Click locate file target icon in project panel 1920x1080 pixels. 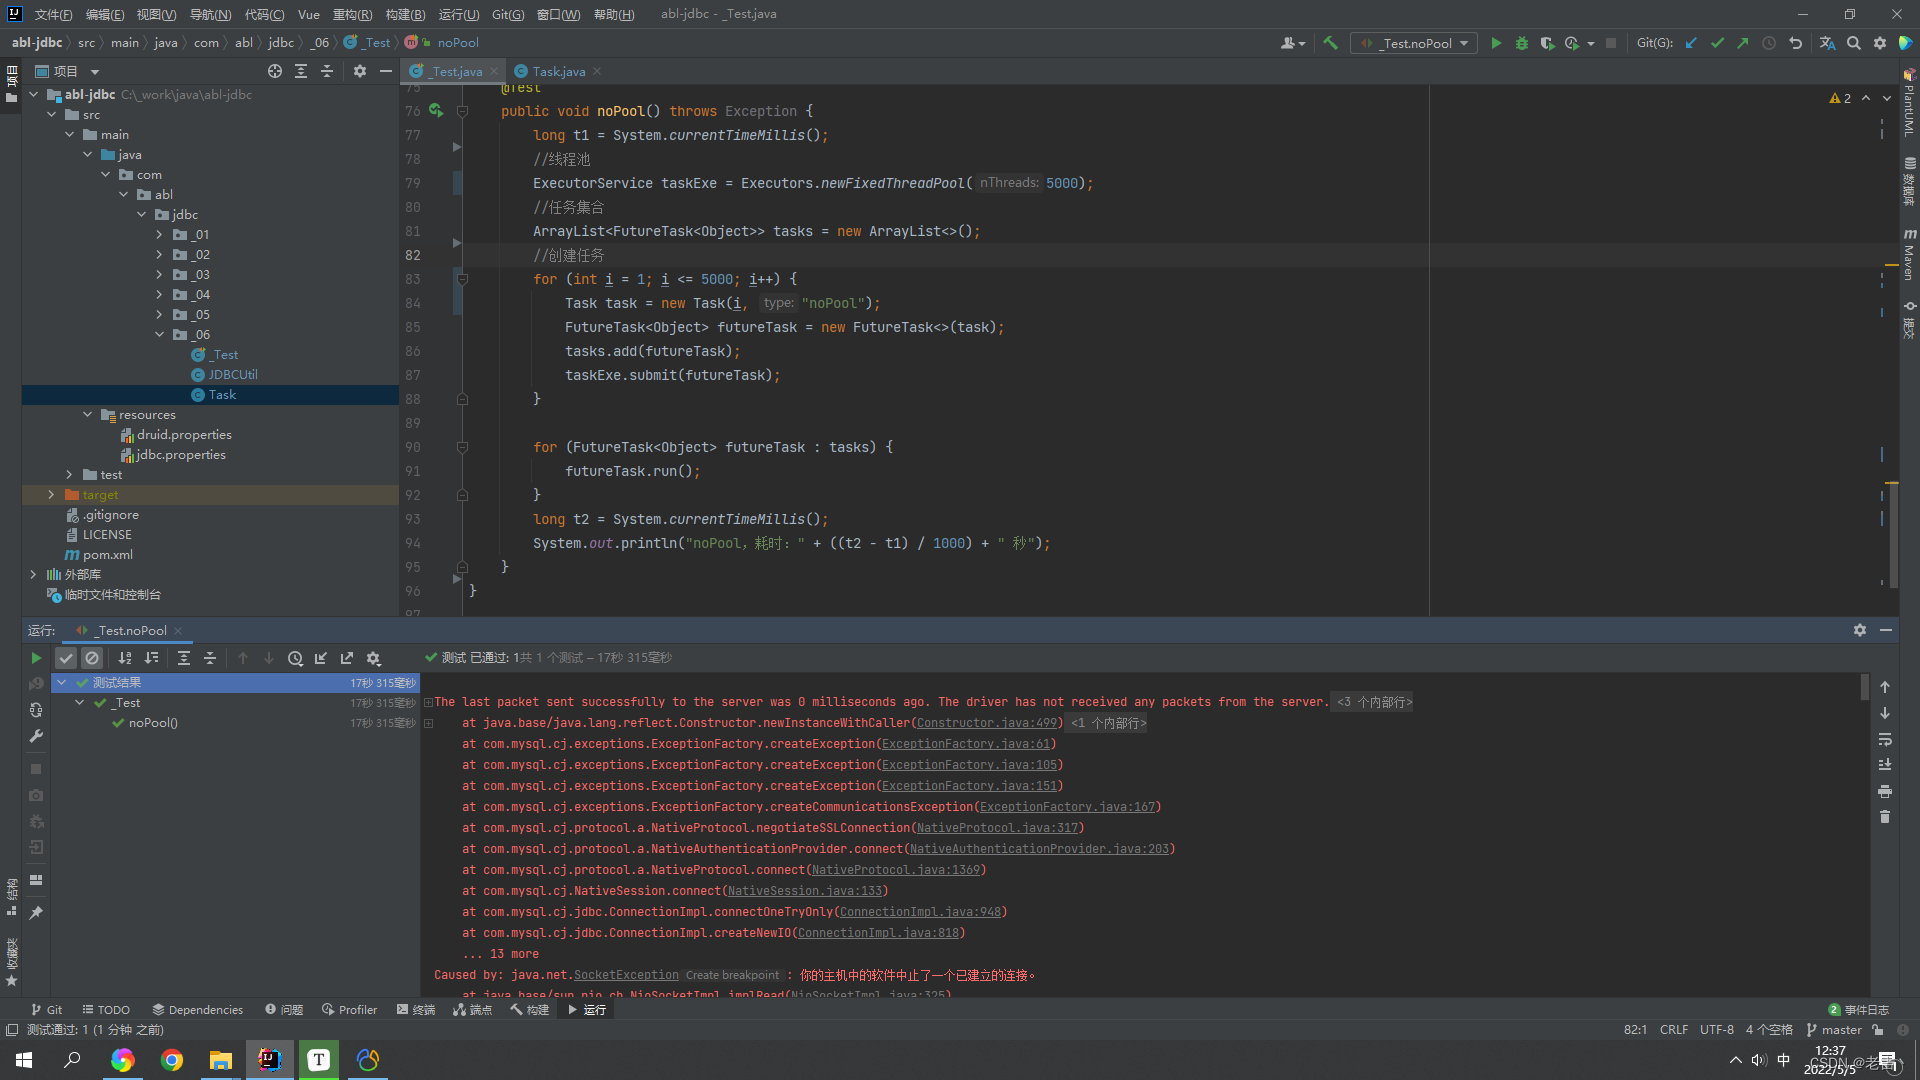(275, 71)
